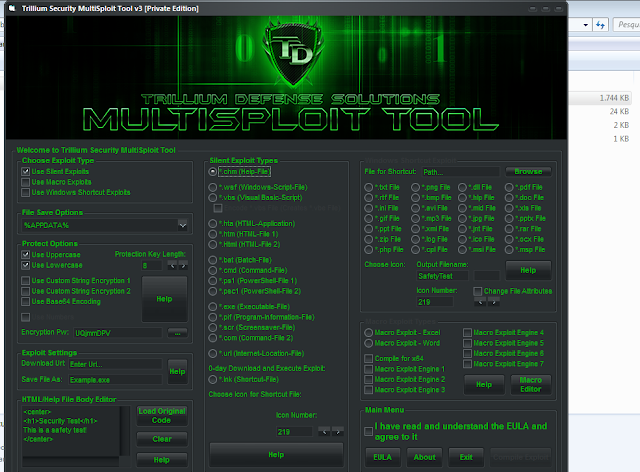This screenshot has height=472, width=640.
Task: Choose the *.mp3 File radio button
Action: click(x=416, y=218)
